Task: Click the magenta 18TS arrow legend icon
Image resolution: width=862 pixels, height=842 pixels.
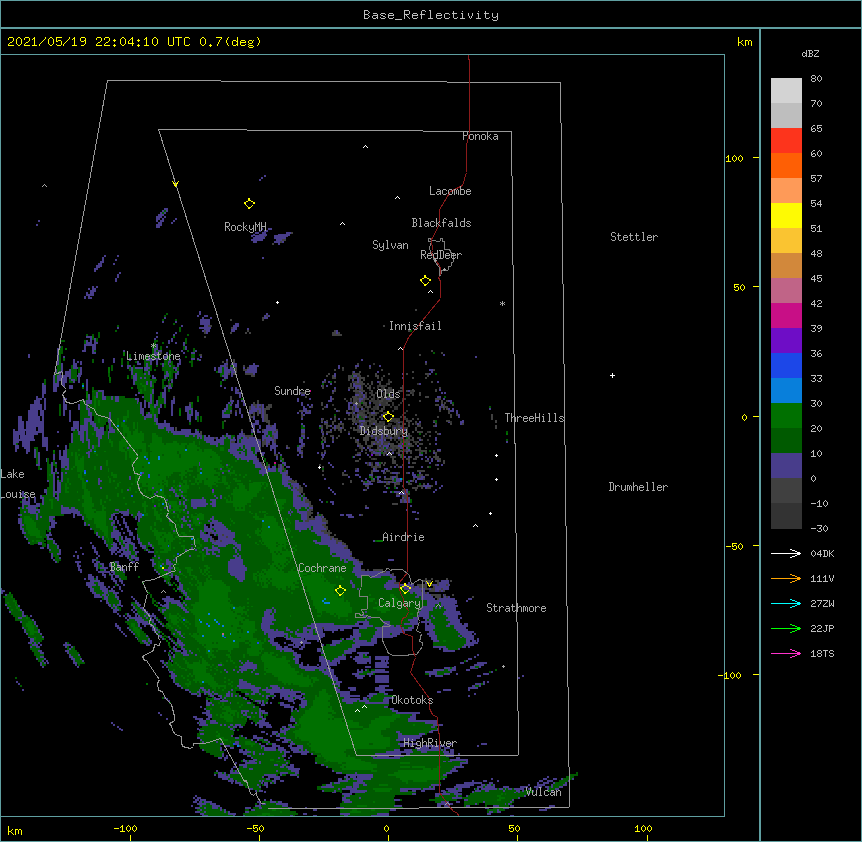Action: [786, 653]
